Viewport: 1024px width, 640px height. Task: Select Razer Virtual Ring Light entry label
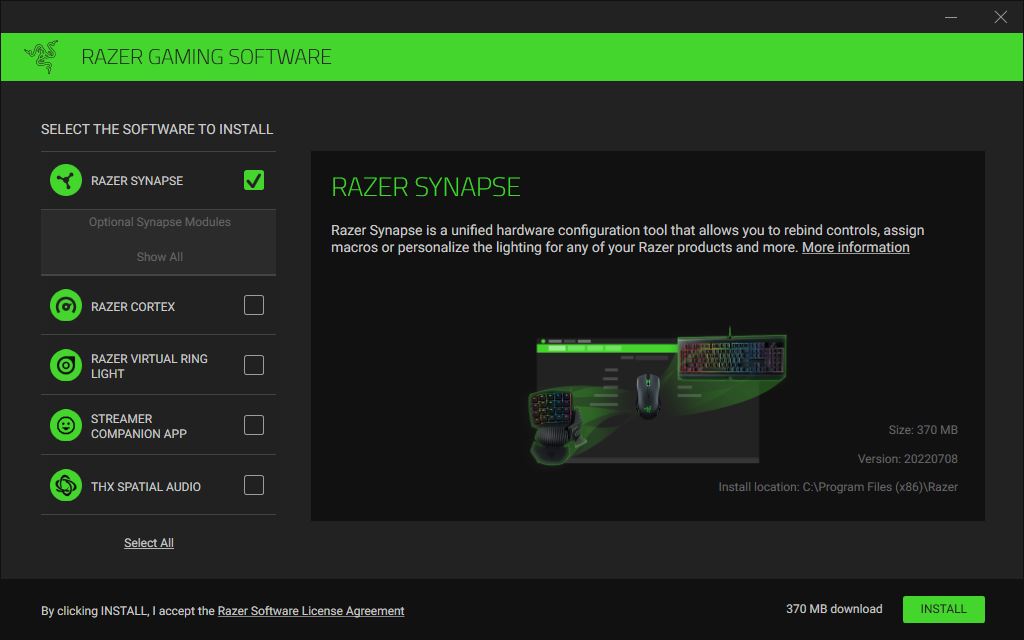[149, 366]
